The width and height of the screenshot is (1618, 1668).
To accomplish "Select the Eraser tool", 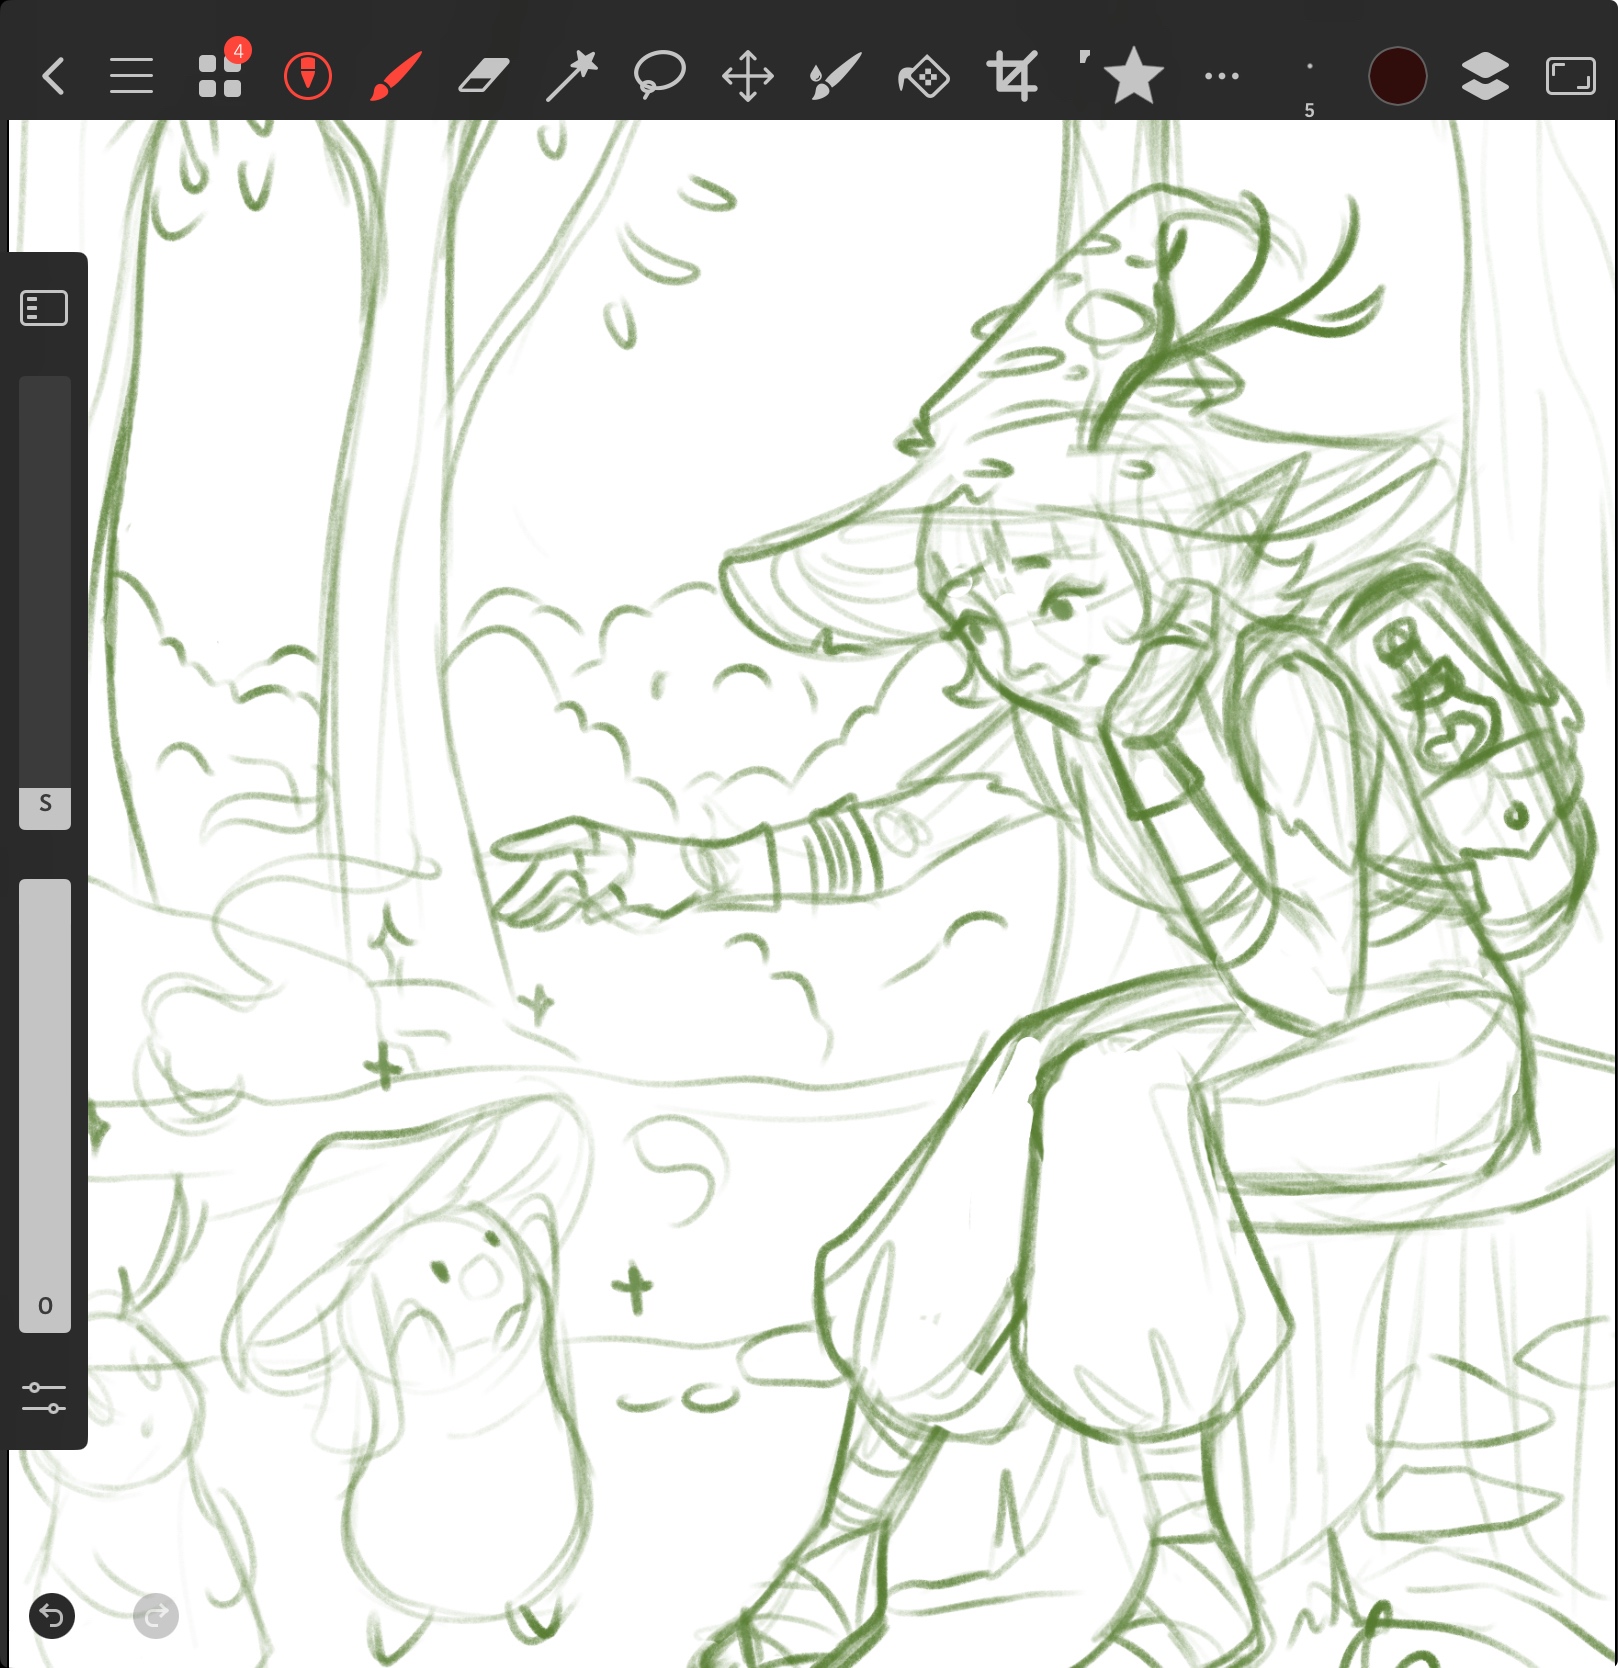I will pyautogui.click(x=483, y=76).
